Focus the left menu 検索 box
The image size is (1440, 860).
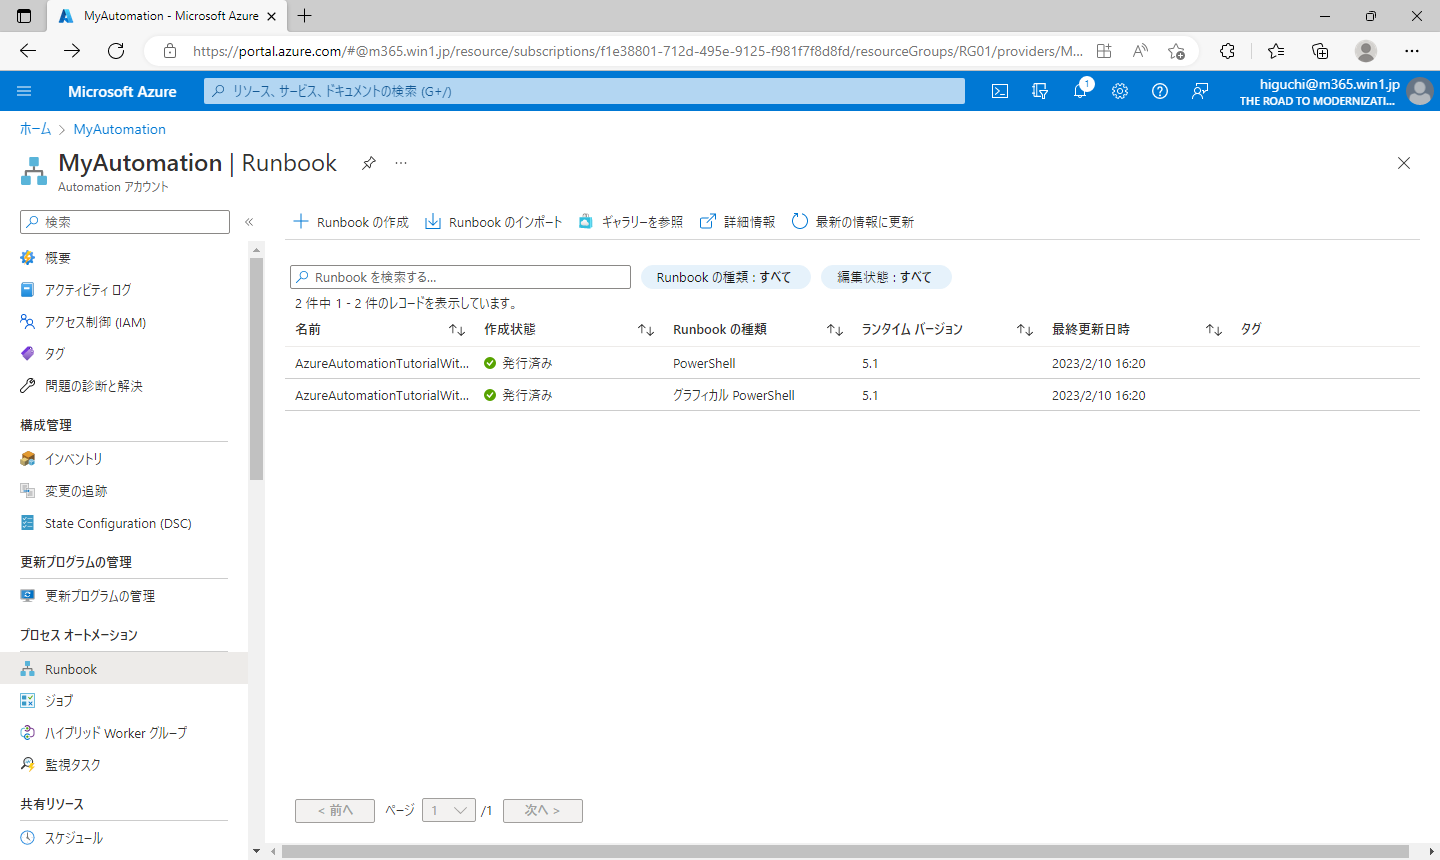(x=125, y=222)
